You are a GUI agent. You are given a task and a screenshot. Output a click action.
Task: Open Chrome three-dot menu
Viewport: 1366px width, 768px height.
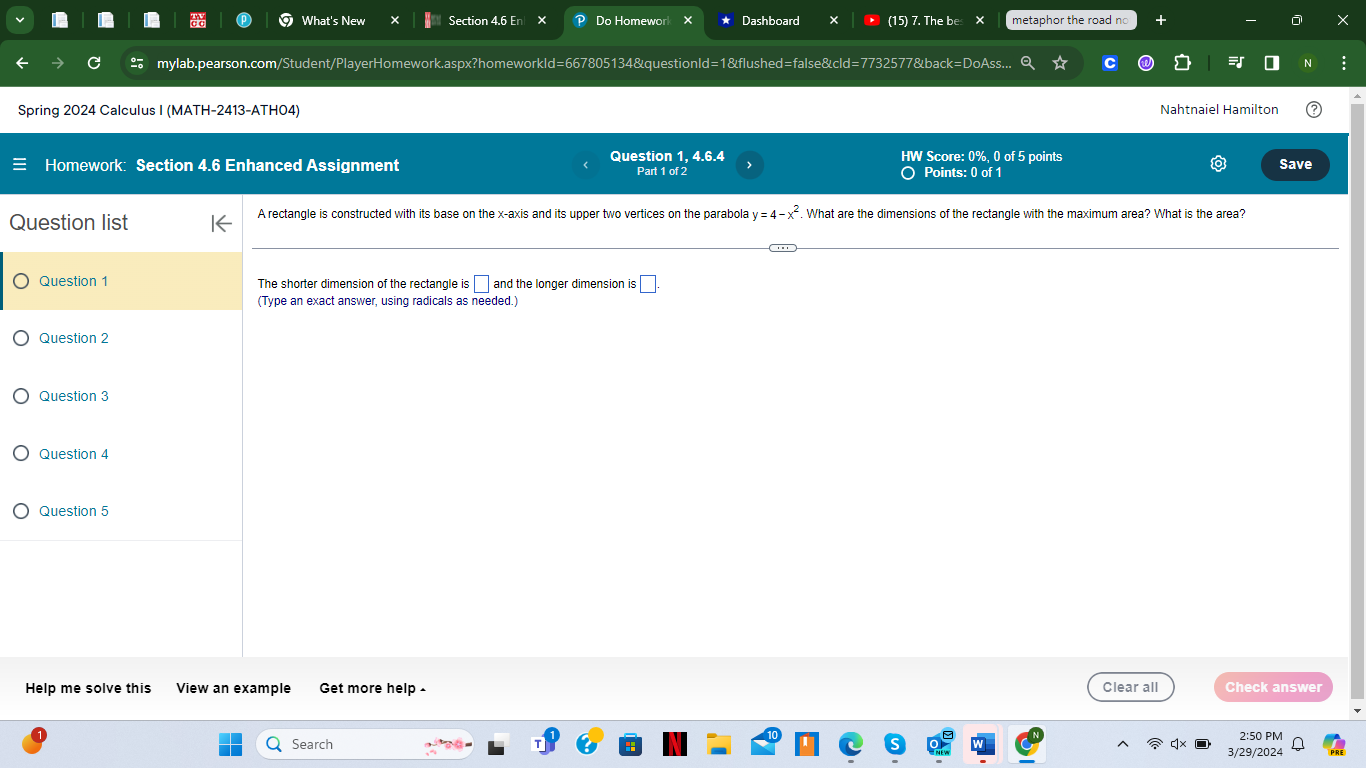coord(1343,63)
